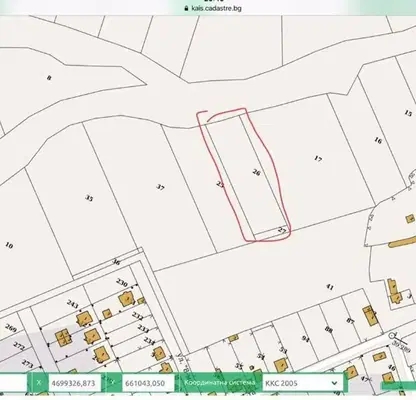
Task: Select the small parcel numbered 27
Action: tap(282, 230)
